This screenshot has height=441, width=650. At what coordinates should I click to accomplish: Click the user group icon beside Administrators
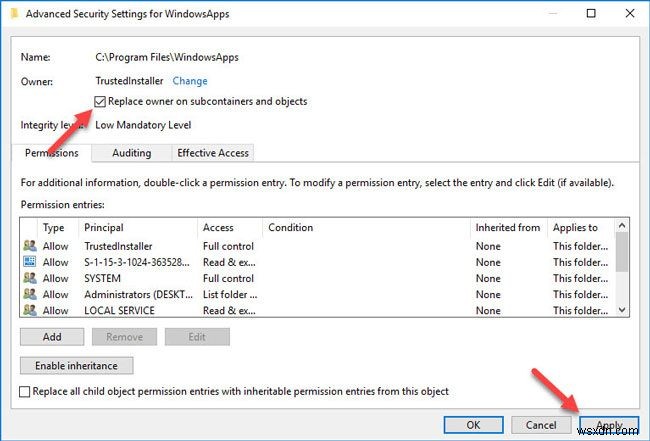30,294
